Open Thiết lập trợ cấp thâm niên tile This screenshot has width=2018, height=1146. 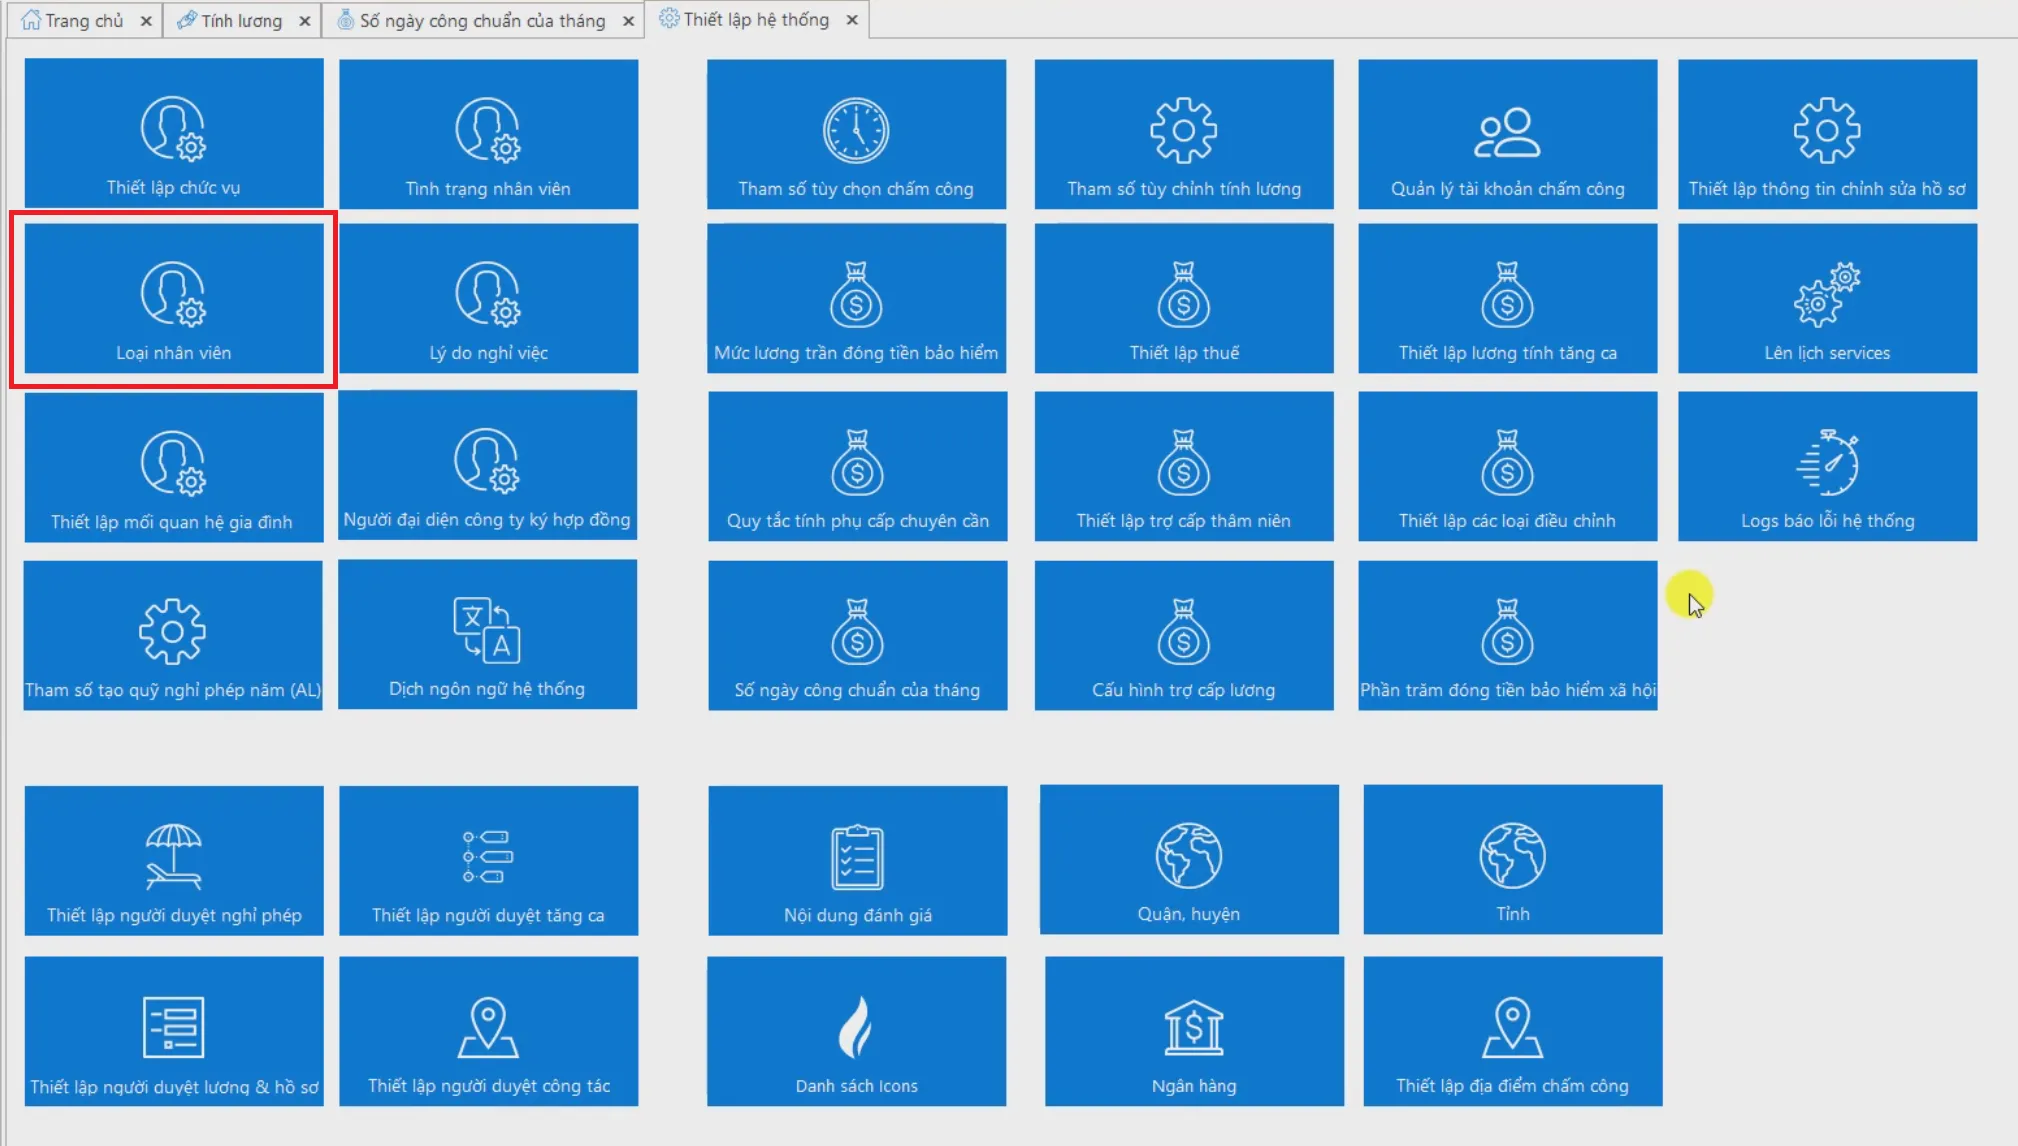[x=1184, y=466]
